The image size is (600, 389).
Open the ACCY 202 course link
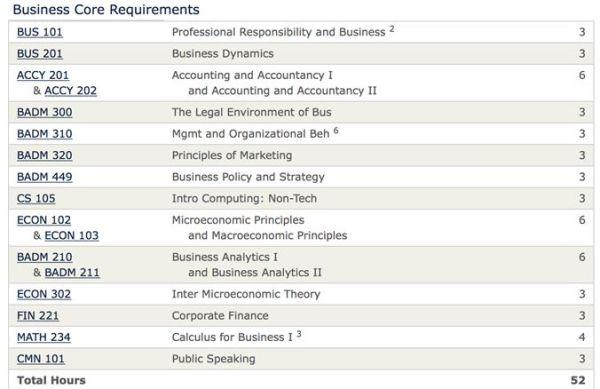(70, 91)
